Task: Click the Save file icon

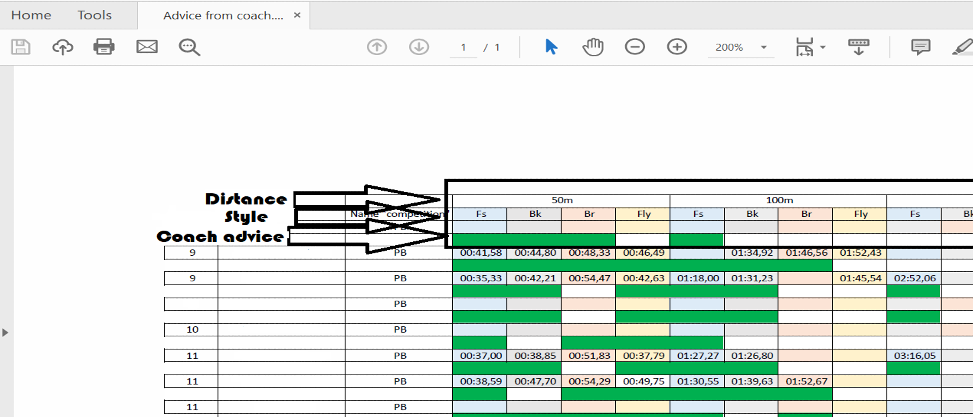Action: 20,47
